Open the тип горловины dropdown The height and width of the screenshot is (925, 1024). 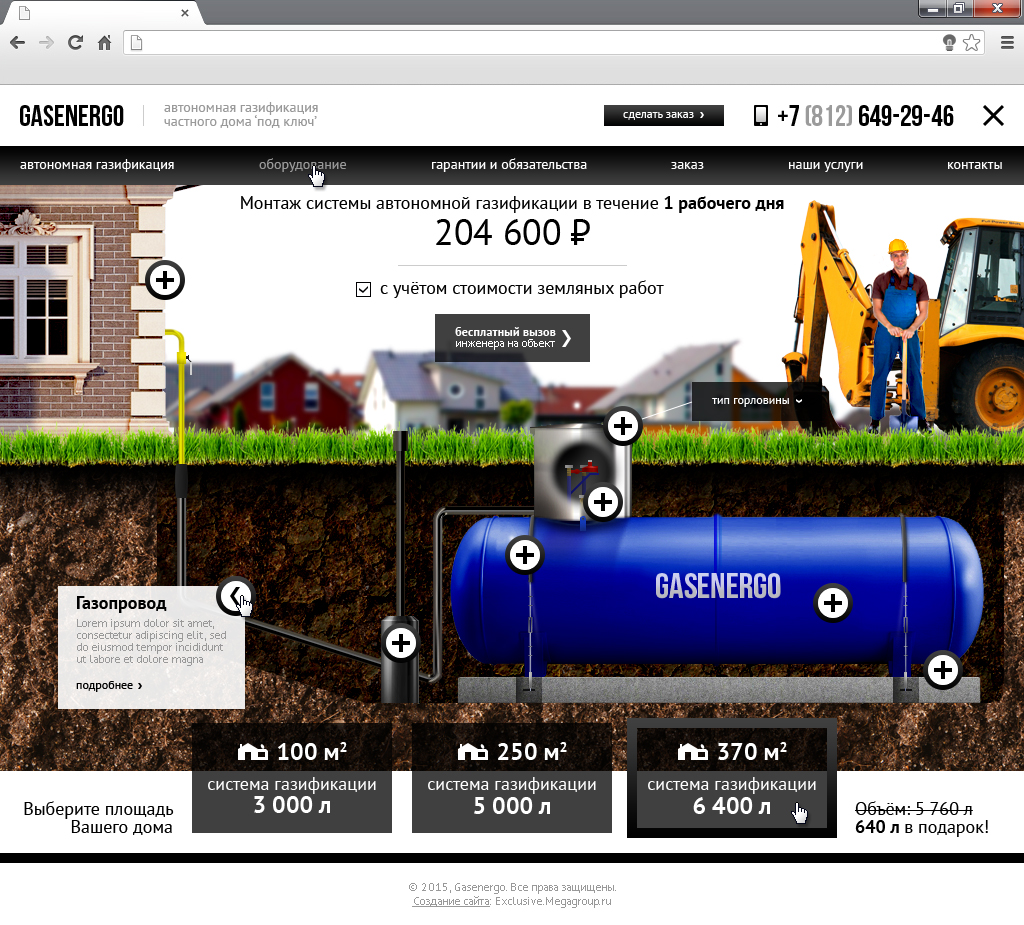click(757, 401)
